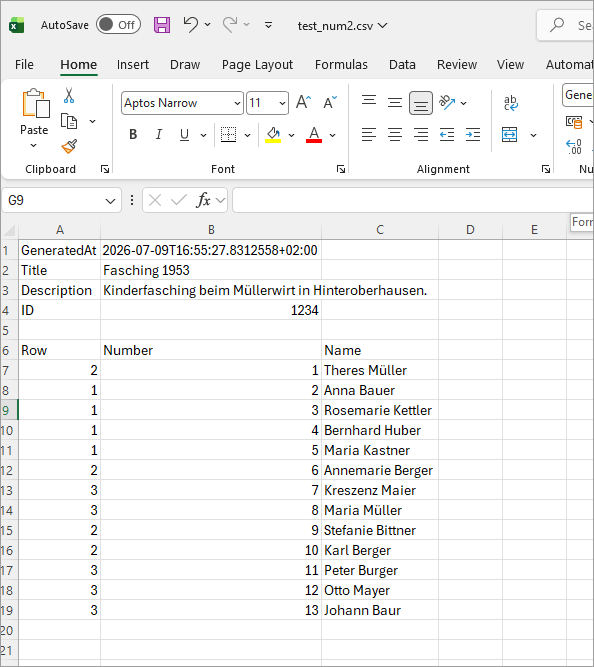The width and height of the screenshot is (594, 667).
Task: Open the font size 11 dropdown
Action: (282, 103)
